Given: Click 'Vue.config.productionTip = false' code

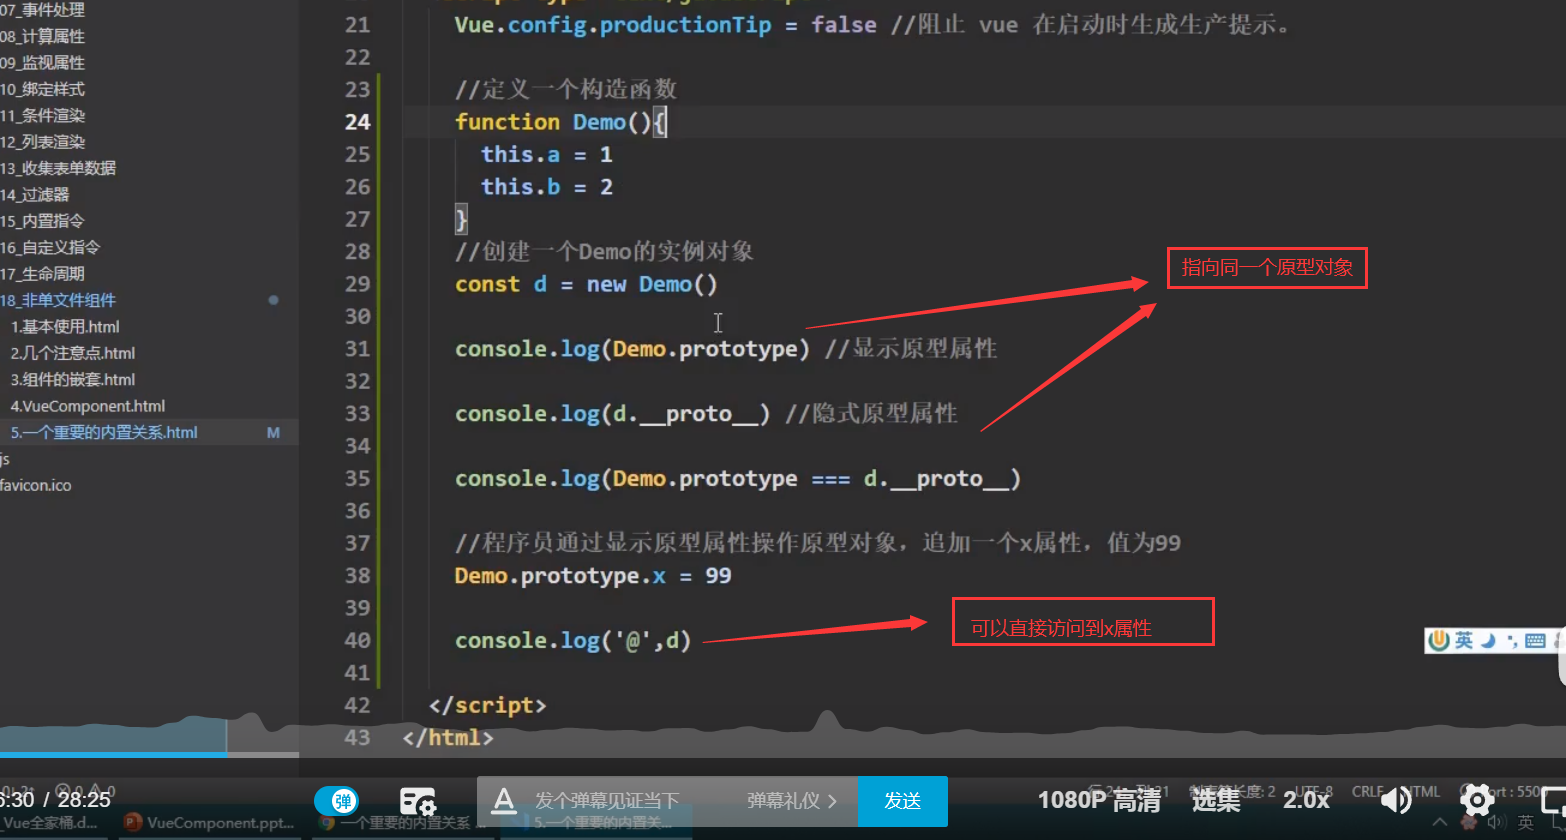Looking at the screenshot, I should point(666,25).
